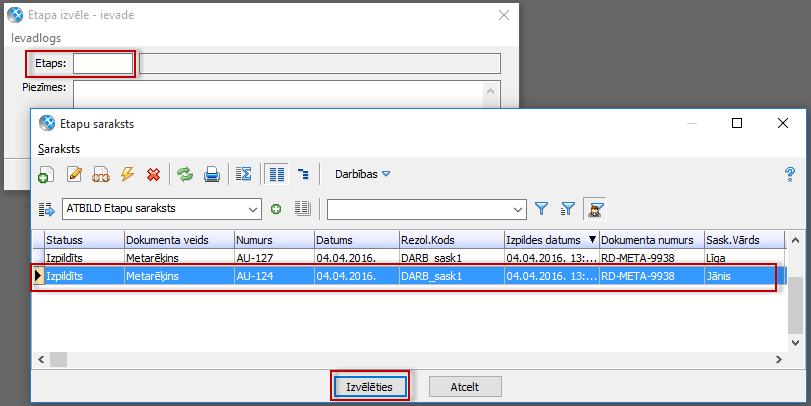Image resolution: width=811 pixels, height=406 pixels.
Task: Click the new record icon with green plus
Action: pos(46,174)
